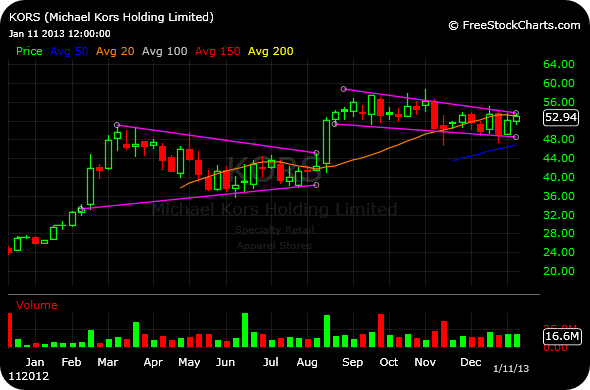Select the orange Avg 20 legend label
This screenshot has width=590, height=390.
[115, 51]
